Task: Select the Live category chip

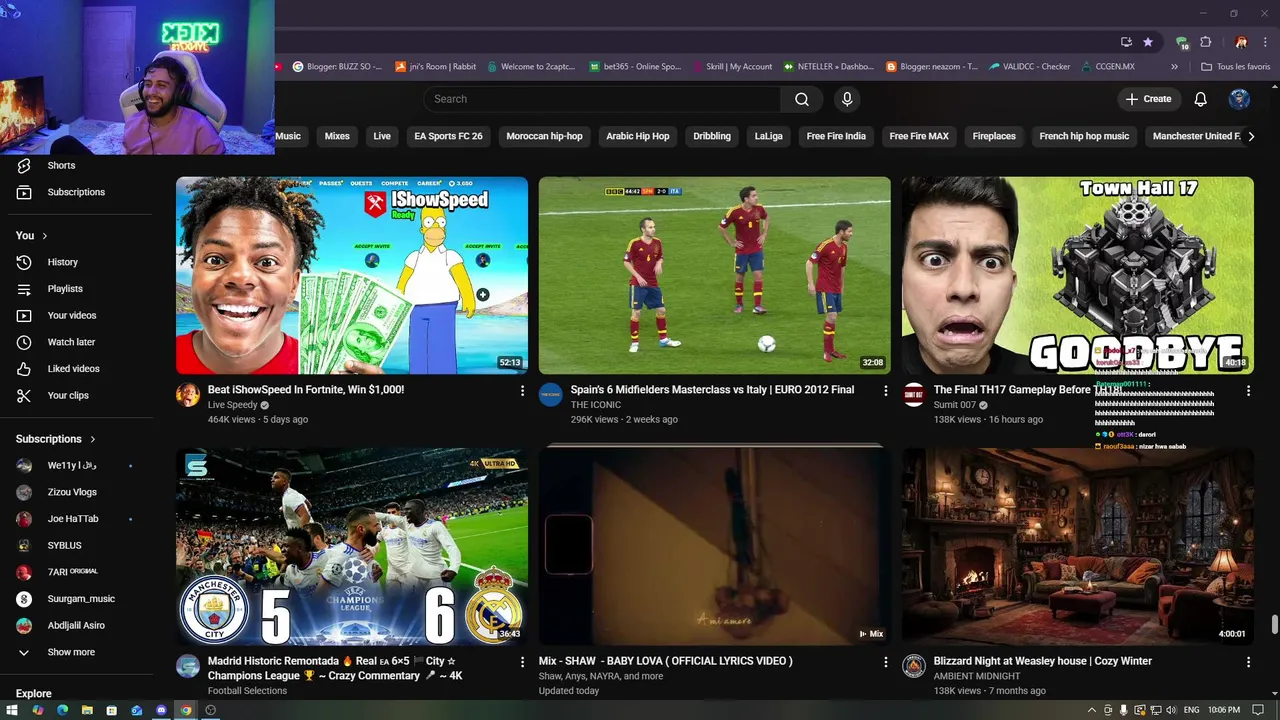Action: point(382,136)
